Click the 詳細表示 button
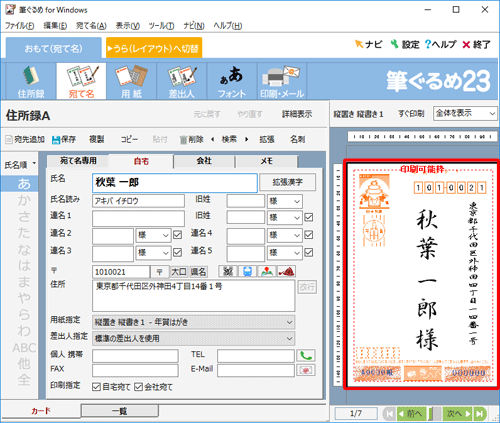 click(x=297, y=114)
